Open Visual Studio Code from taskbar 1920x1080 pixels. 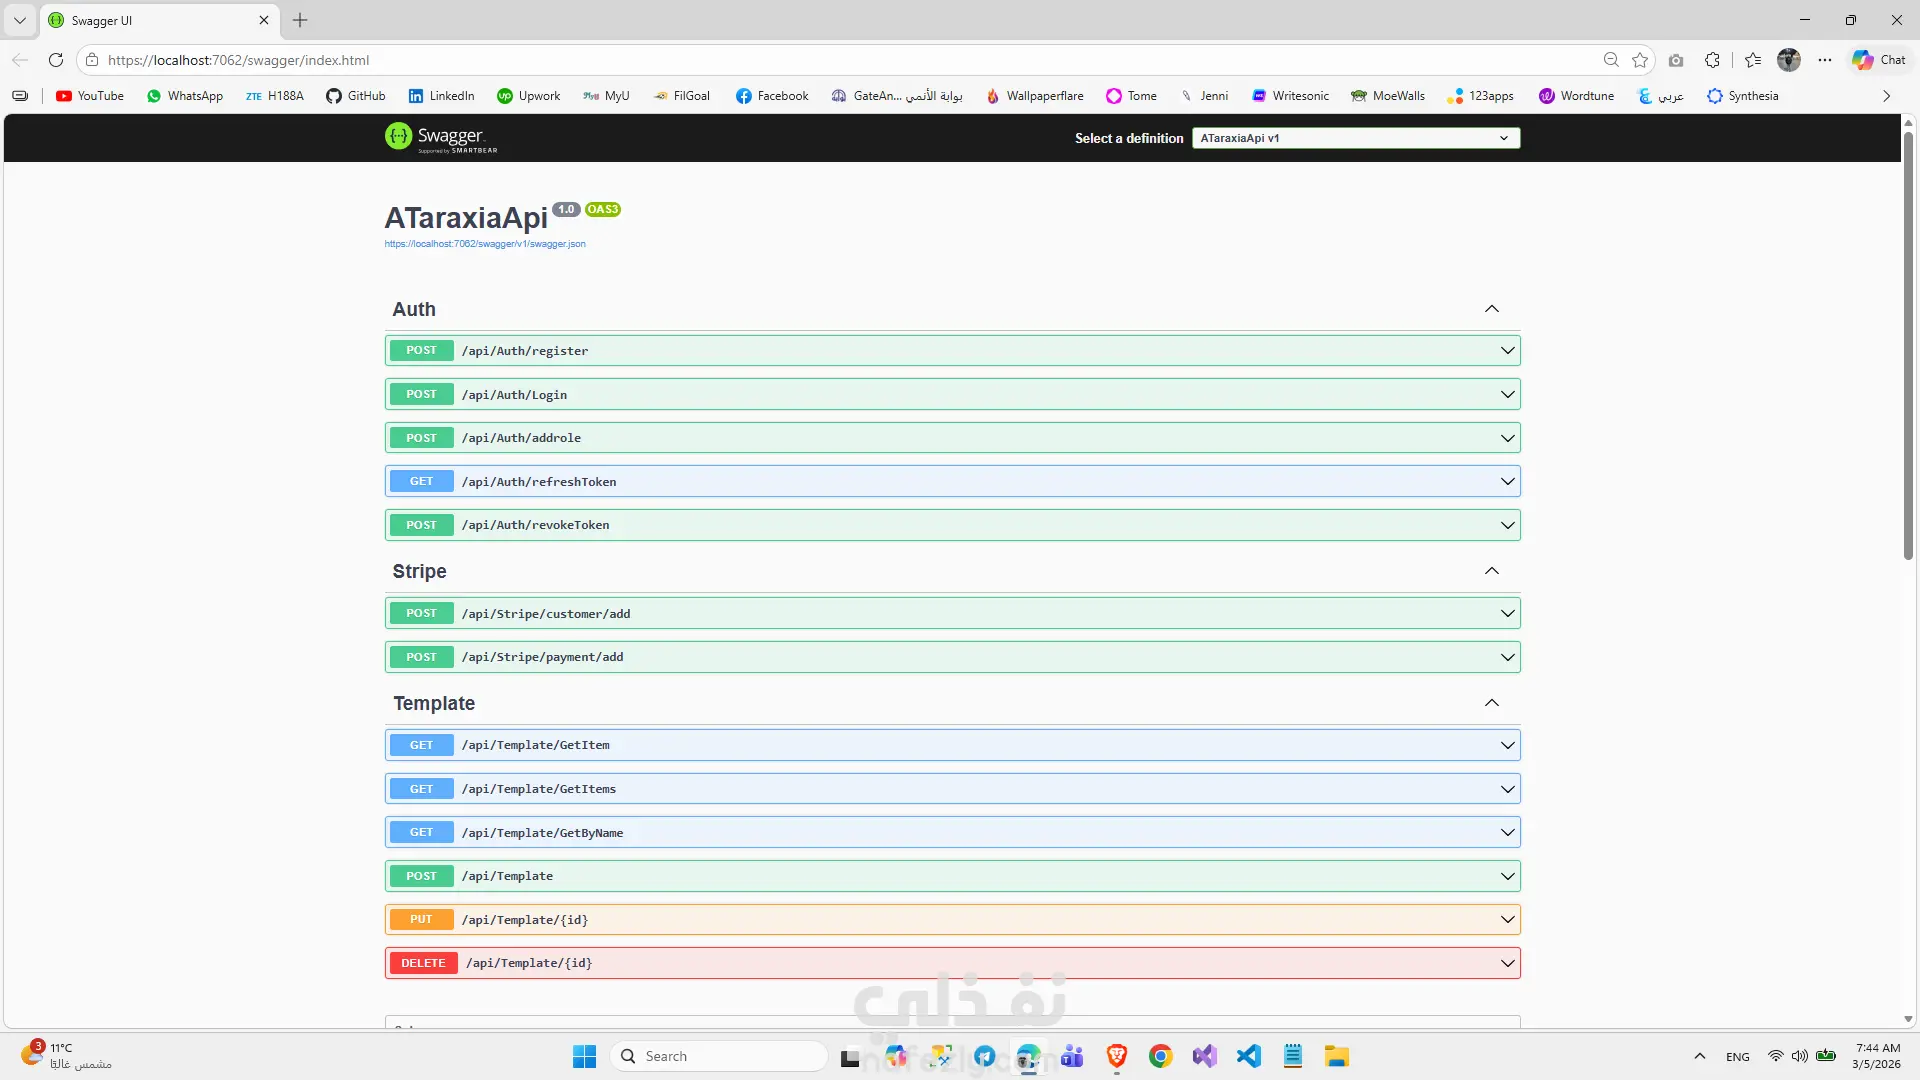tap(1248, 1056)
